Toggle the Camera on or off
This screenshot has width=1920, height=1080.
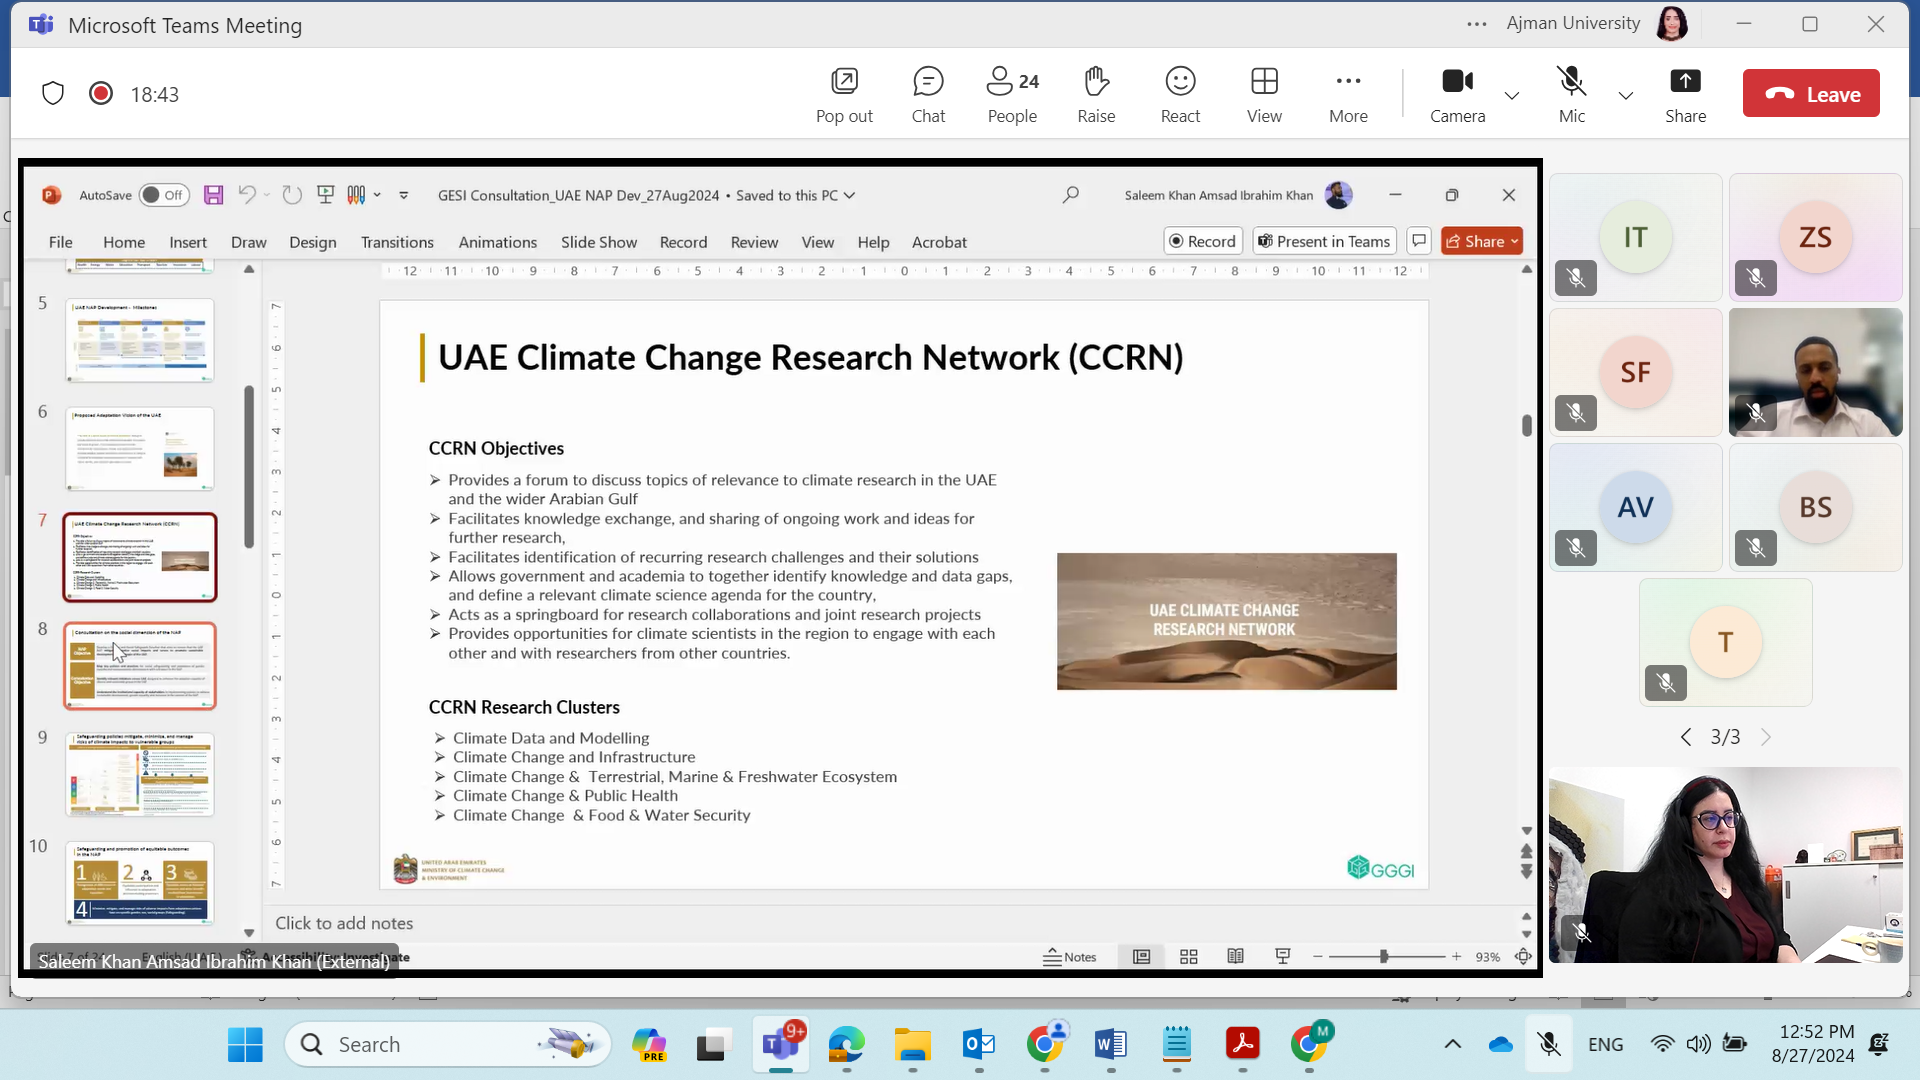pos(1457,94)
